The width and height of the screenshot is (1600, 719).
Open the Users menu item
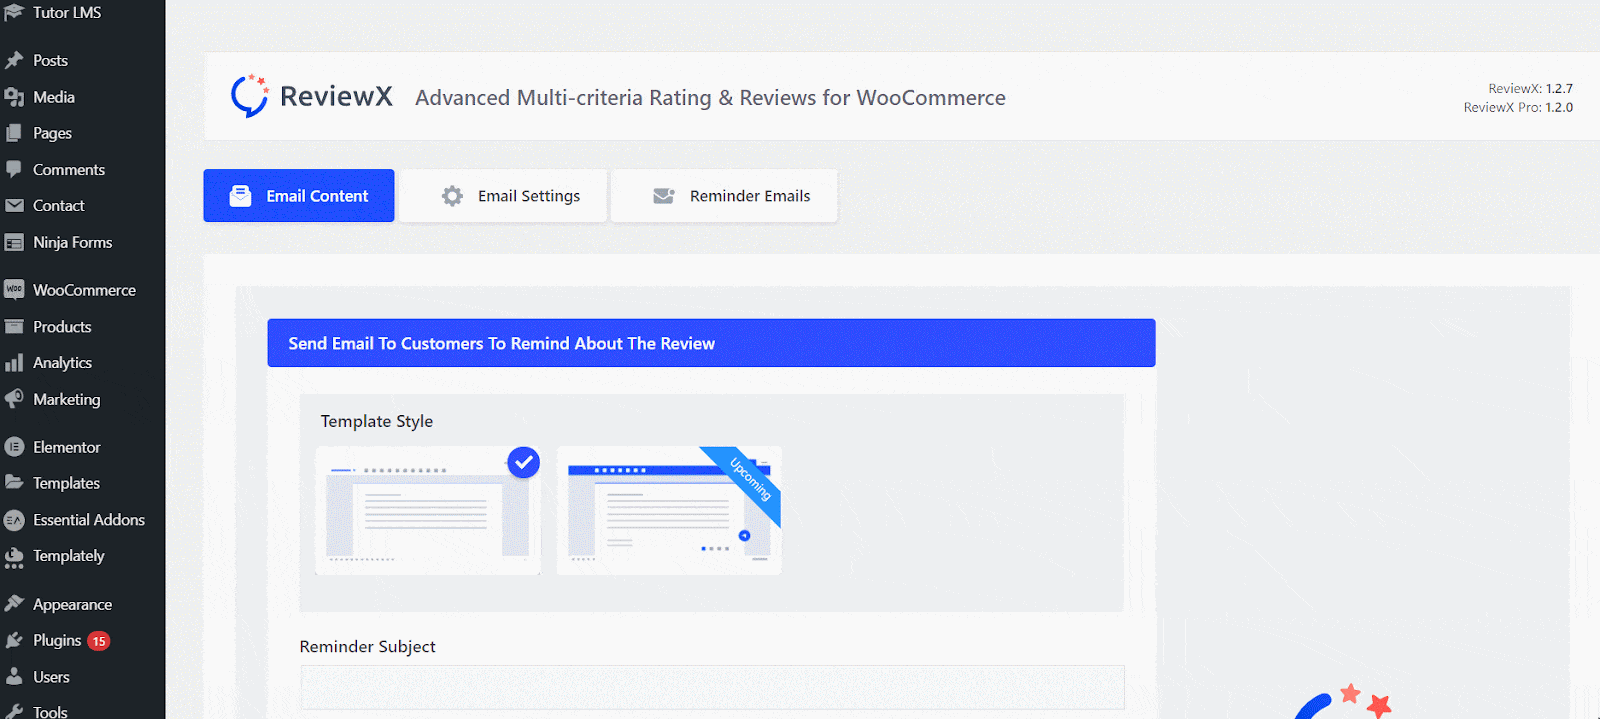(51, 677)
